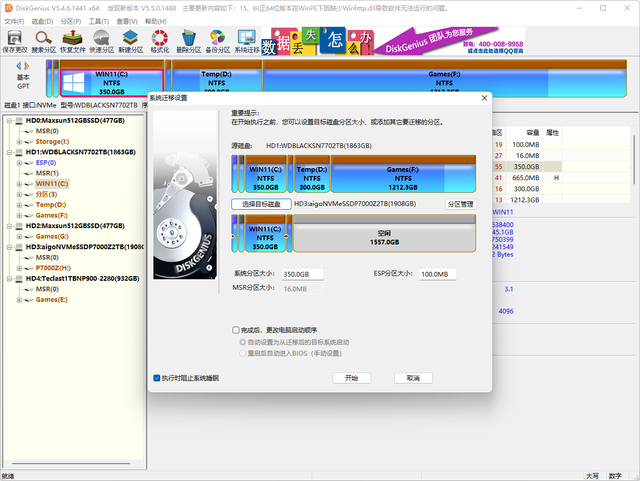Screen dimensions: 640x481
Task: Open the 分区(P) menu
Action: click(71, 21)
